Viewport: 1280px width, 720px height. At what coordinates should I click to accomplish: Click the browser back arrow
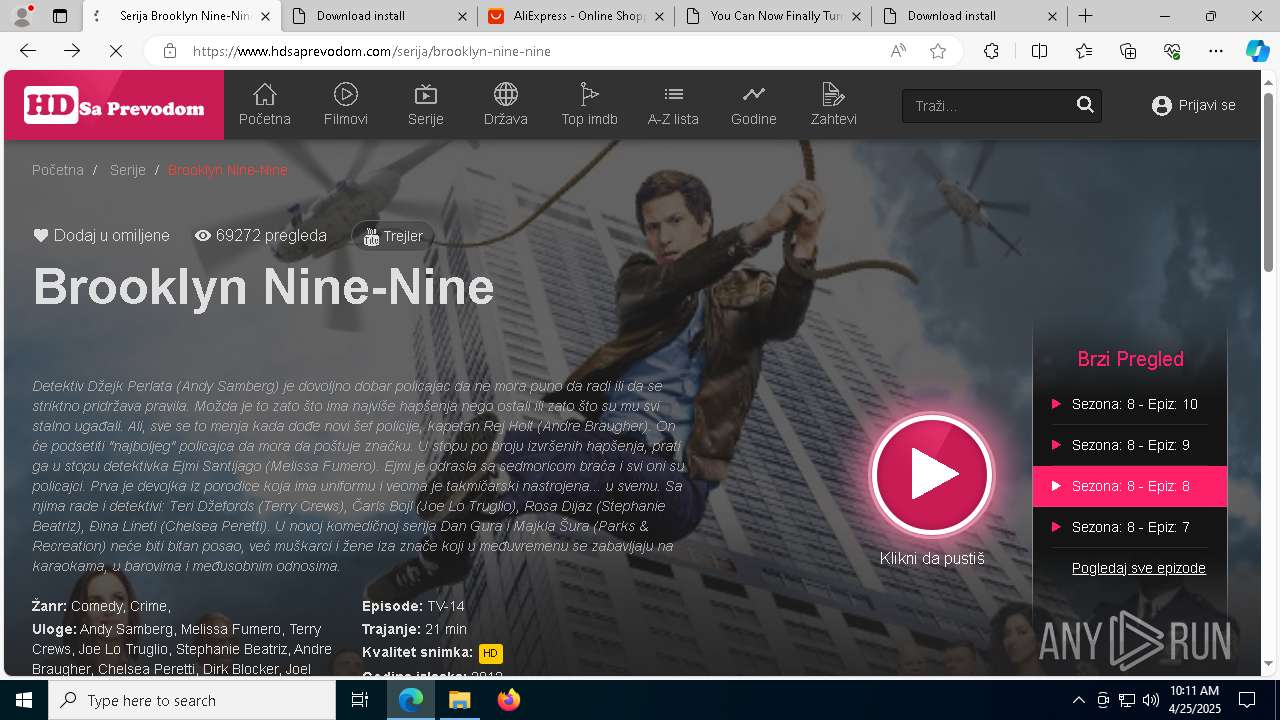pyautogui.click(x=28, y=51)
